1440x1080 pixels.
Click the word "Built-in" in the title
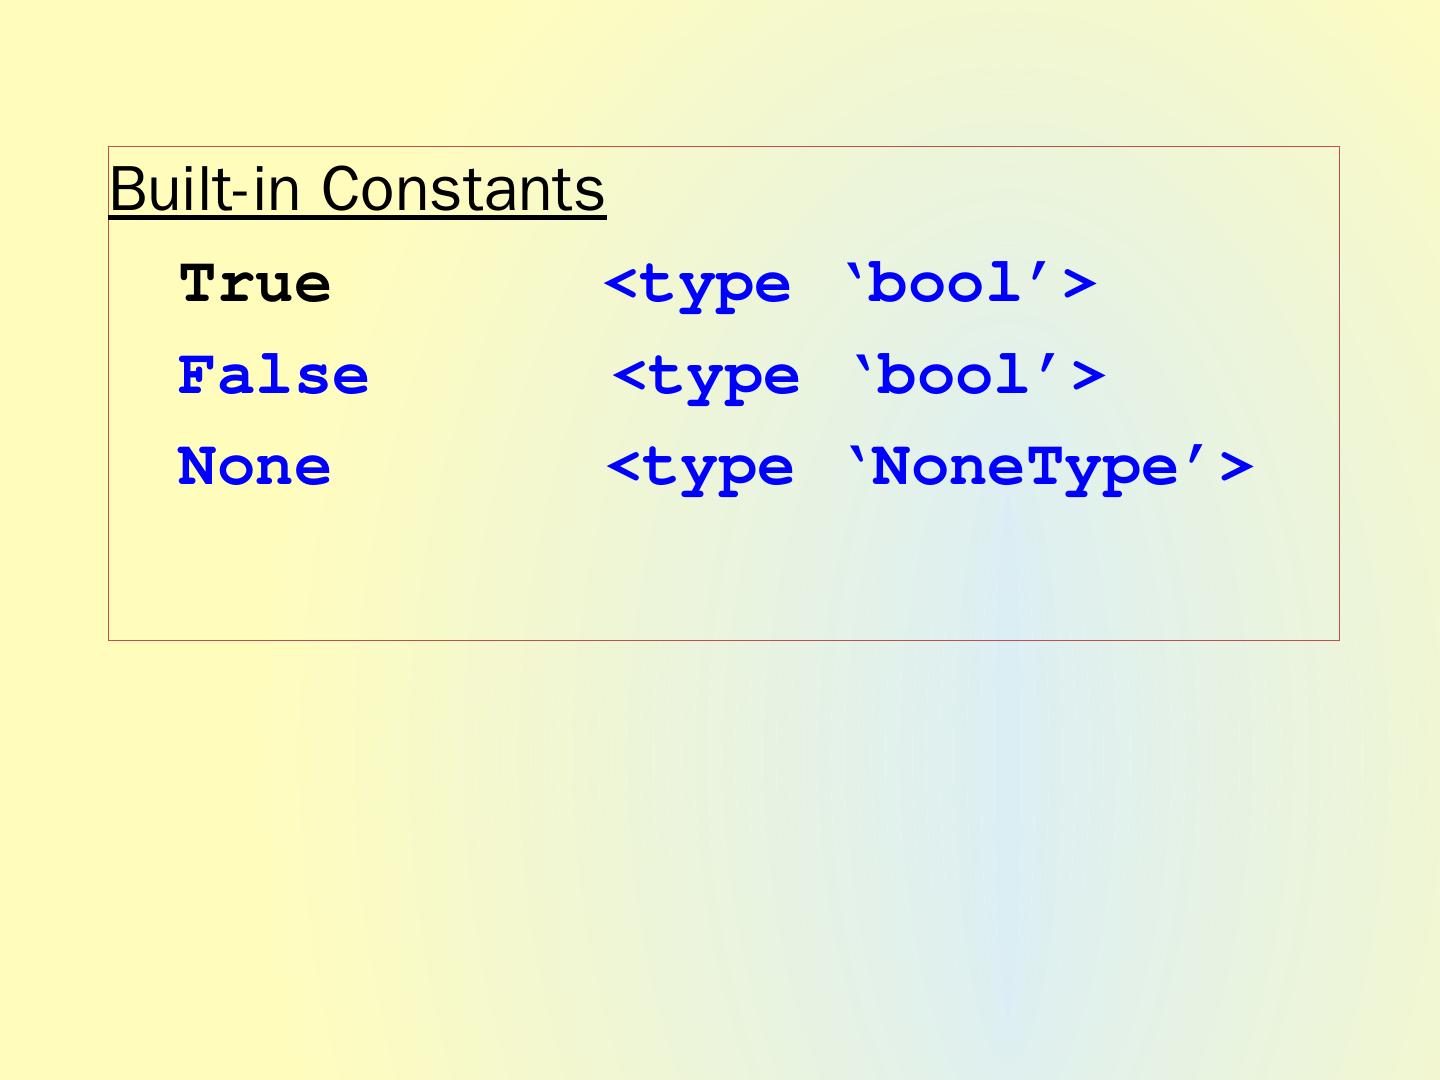click(x=204, y=189)
